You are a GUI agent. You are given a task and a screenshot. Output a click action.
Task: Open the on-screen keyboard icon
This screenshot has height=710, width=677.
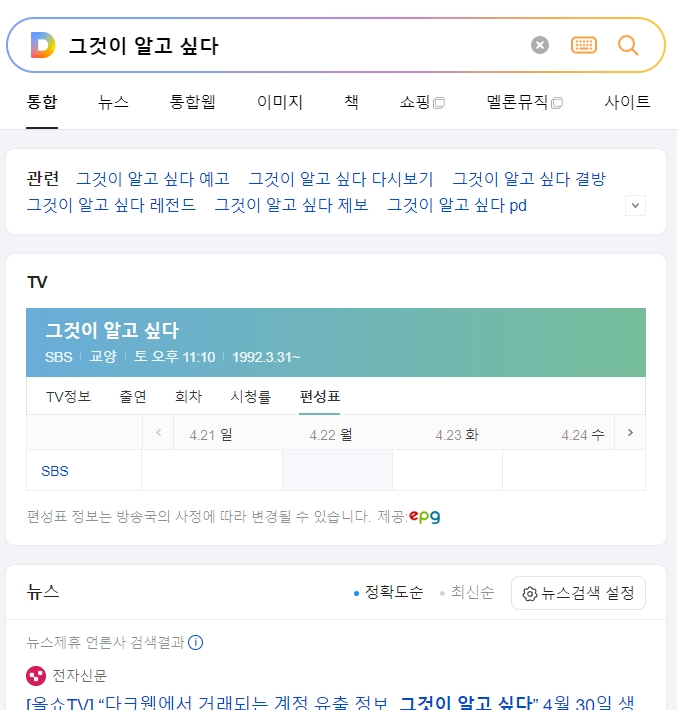click(x=584, y=45)
